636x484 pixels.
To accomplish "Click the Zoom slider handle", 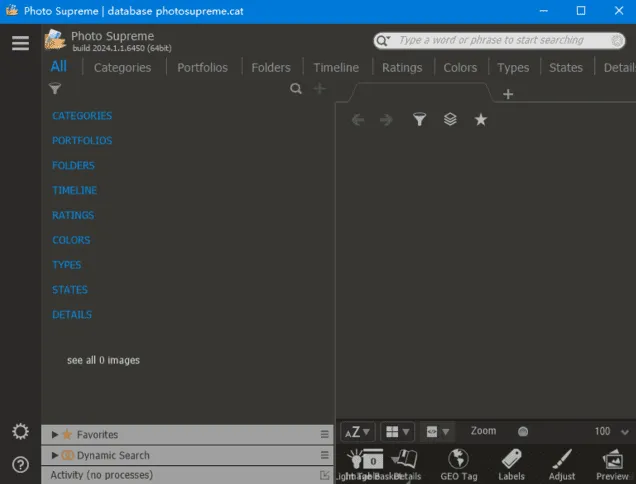I will (x=523, y=432).
